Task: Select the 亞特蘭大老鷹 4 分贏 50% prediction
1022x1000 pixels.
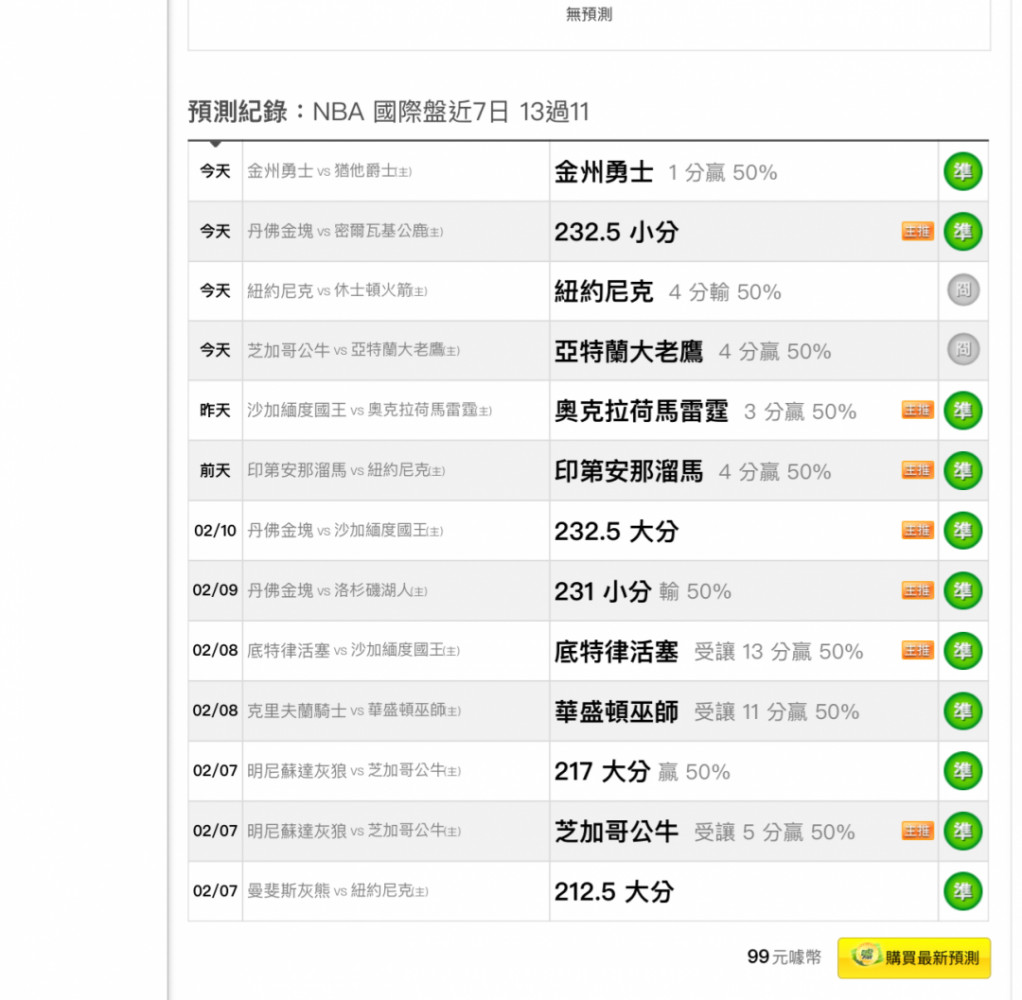Action: (x=693, y=352)
